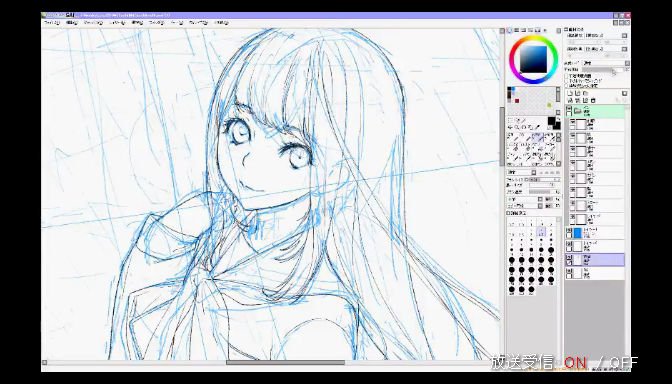This screenshot has width=672, height=384.
Task: Select the move layer tool
Action: tap(510, 127)
